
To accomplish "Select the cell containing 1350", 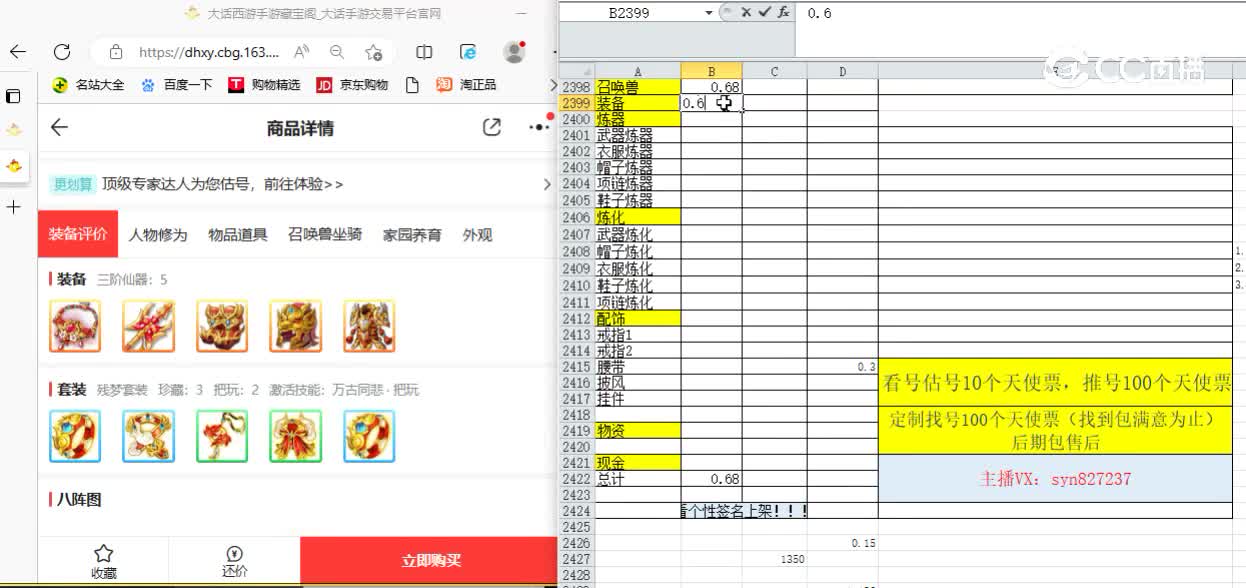I will (x=774, y=560).
